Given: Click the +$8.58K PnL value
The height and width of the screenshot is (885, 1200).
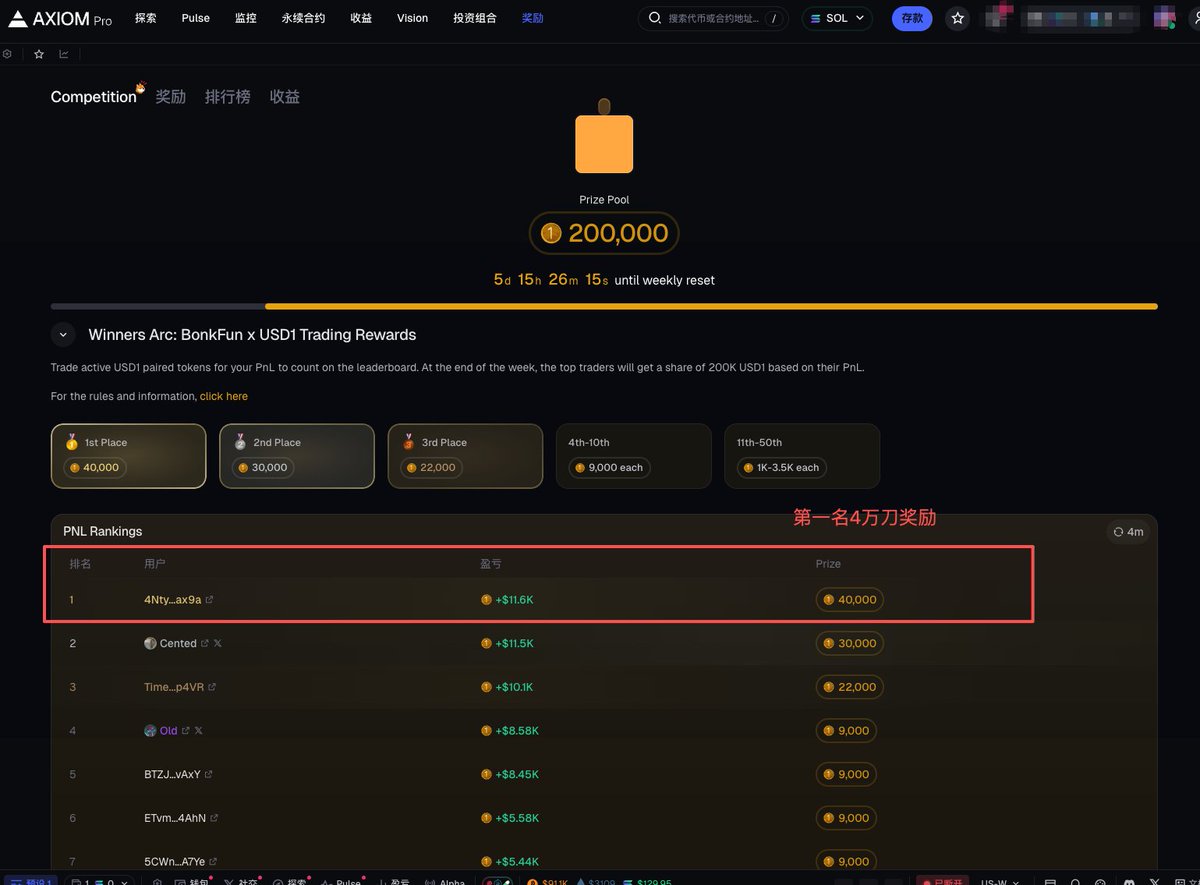Looking at the screenshot, I should pyautogui.click(x=517, y=731).
